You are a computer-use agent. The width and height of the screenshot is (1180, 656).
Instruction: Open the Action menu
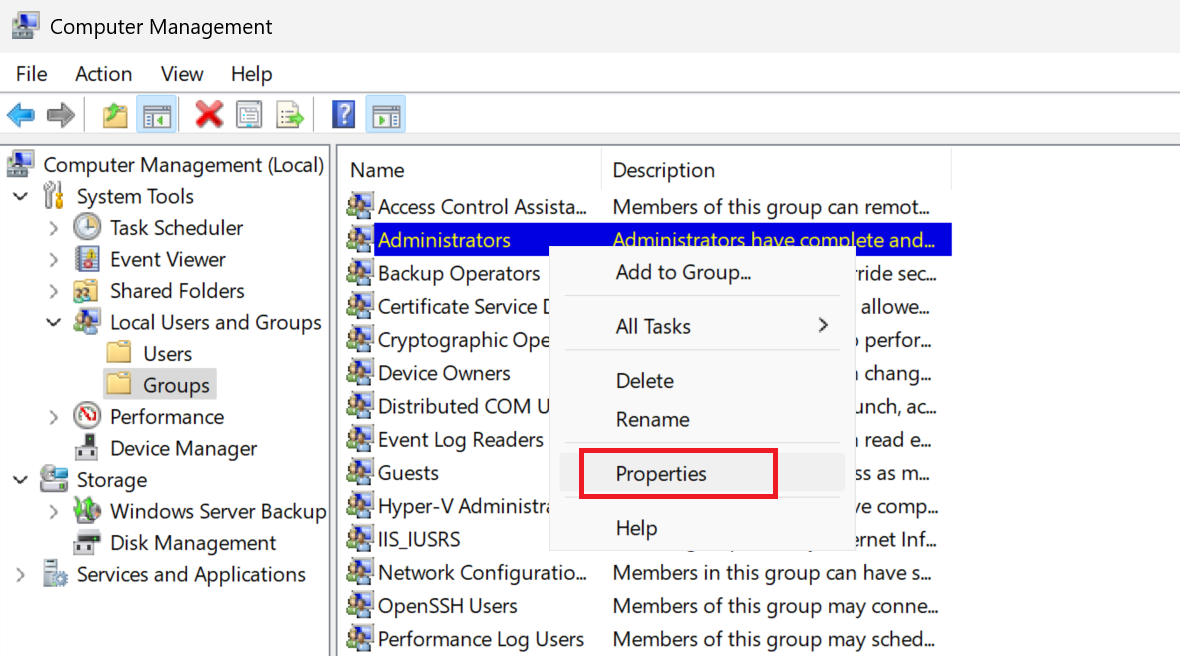pyautogui.click(x=104, y=74)
